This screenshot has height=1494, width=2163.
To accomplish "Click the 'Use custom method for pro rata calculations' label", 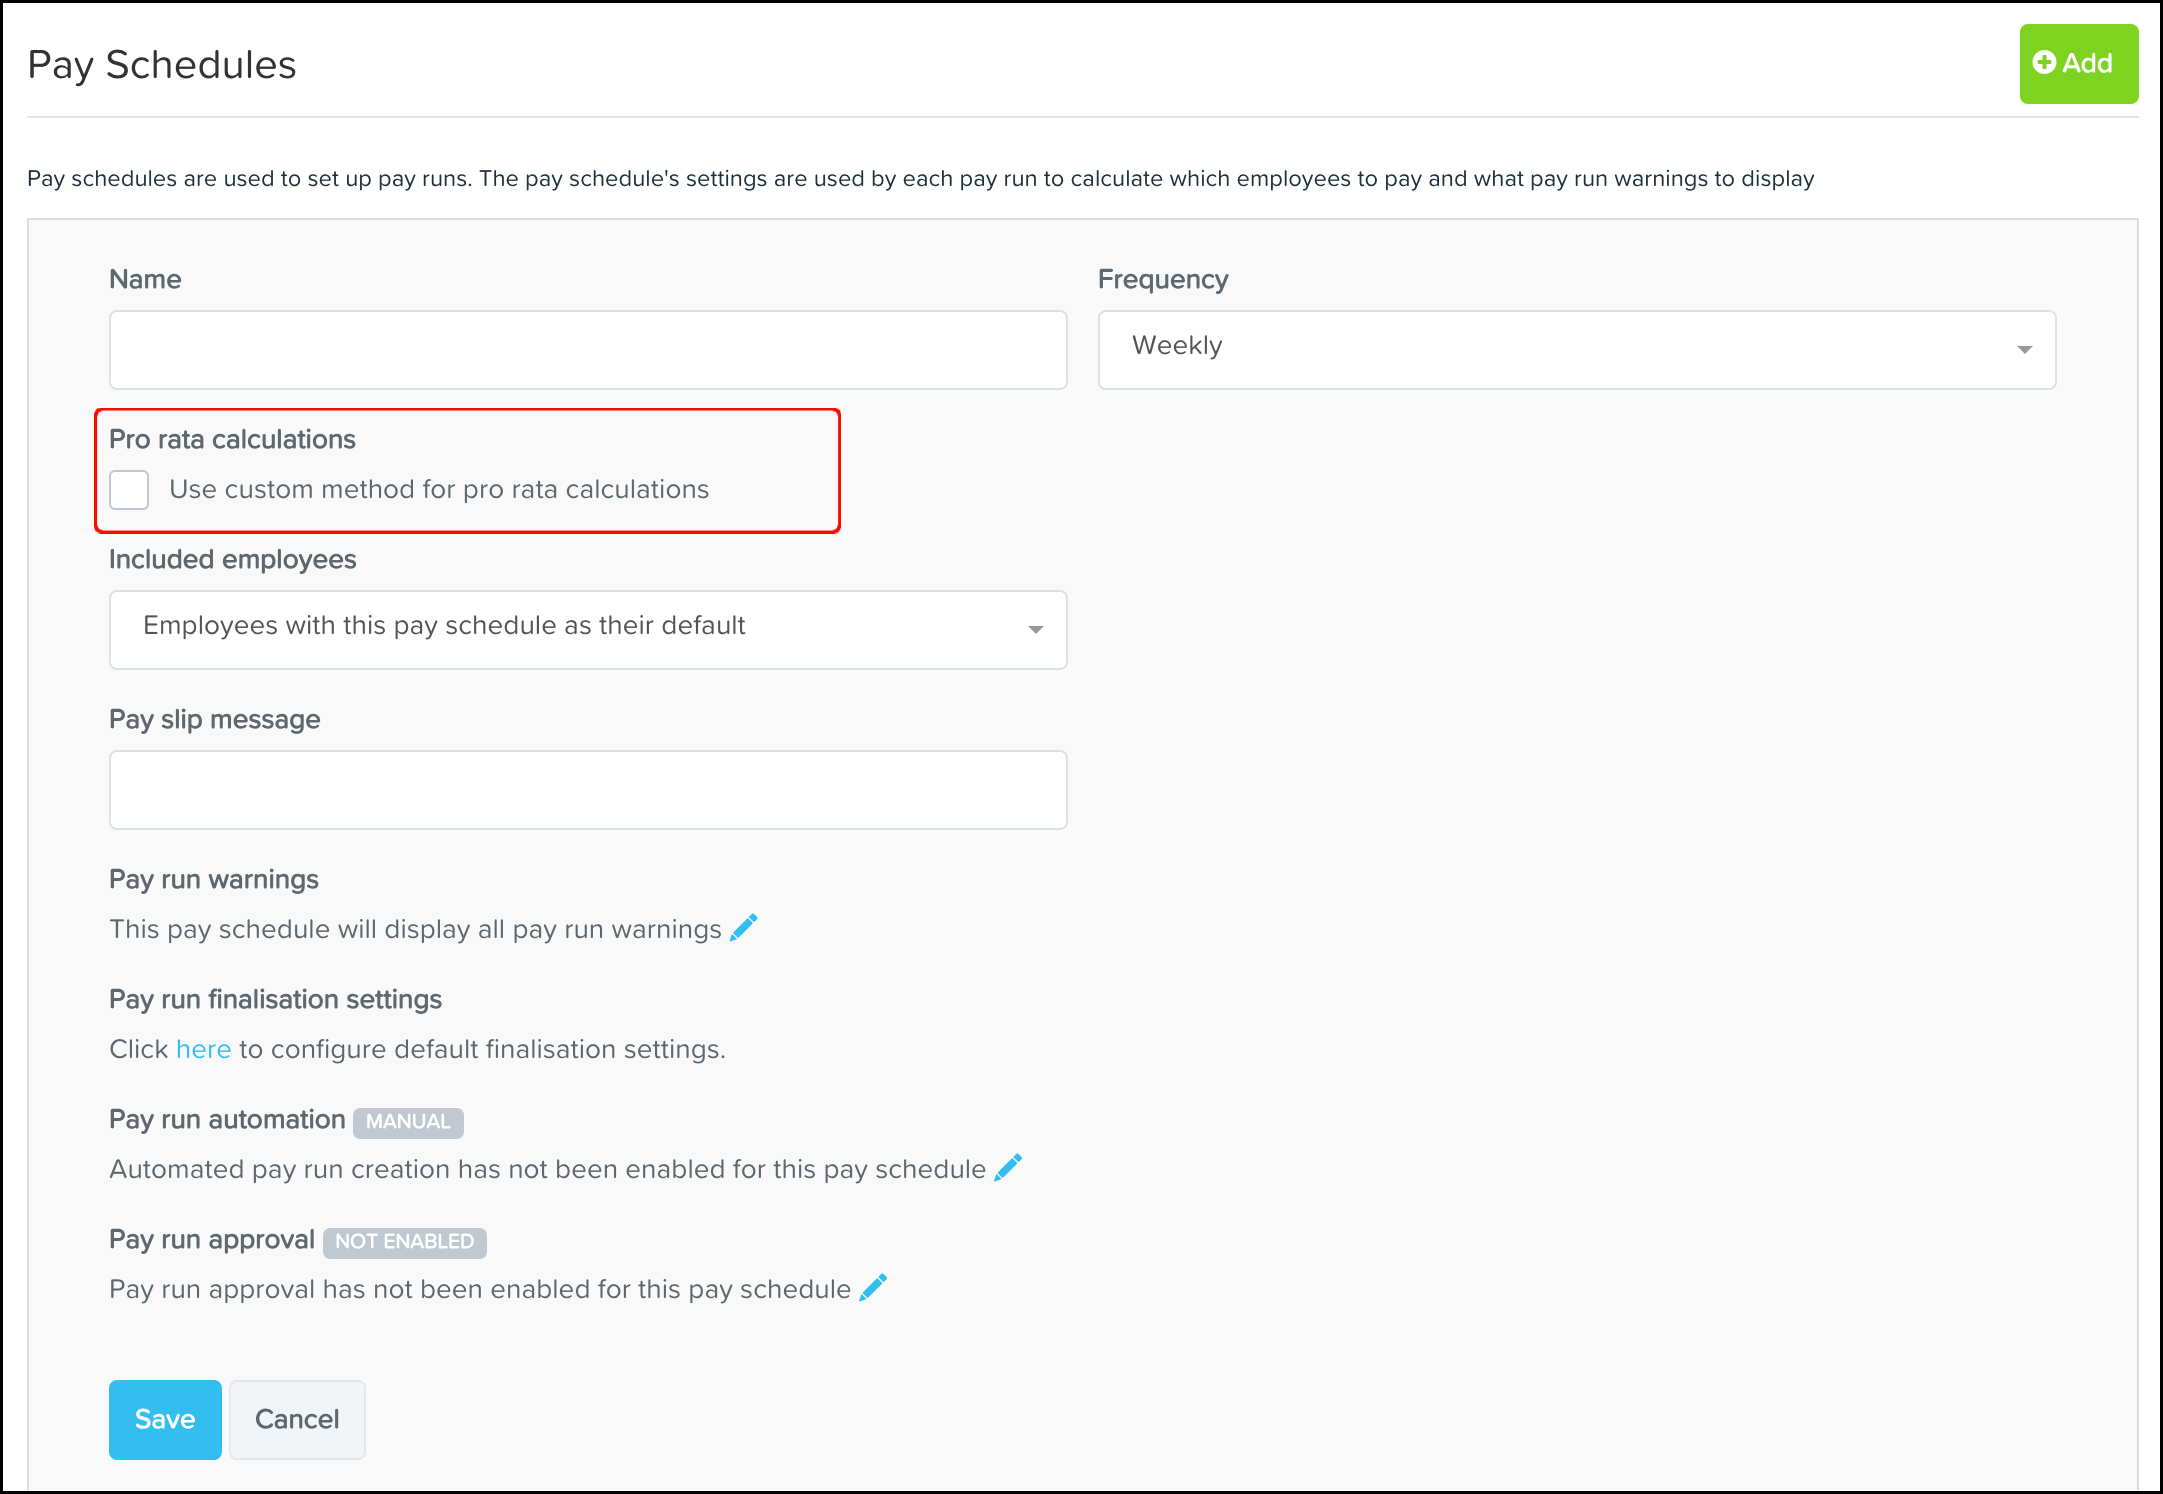I will click(438, 490).
